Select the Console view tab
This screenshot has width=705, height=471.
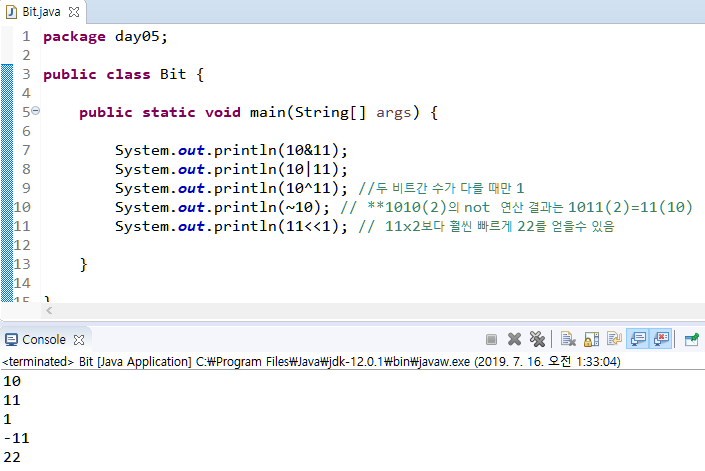pos(44,339)
